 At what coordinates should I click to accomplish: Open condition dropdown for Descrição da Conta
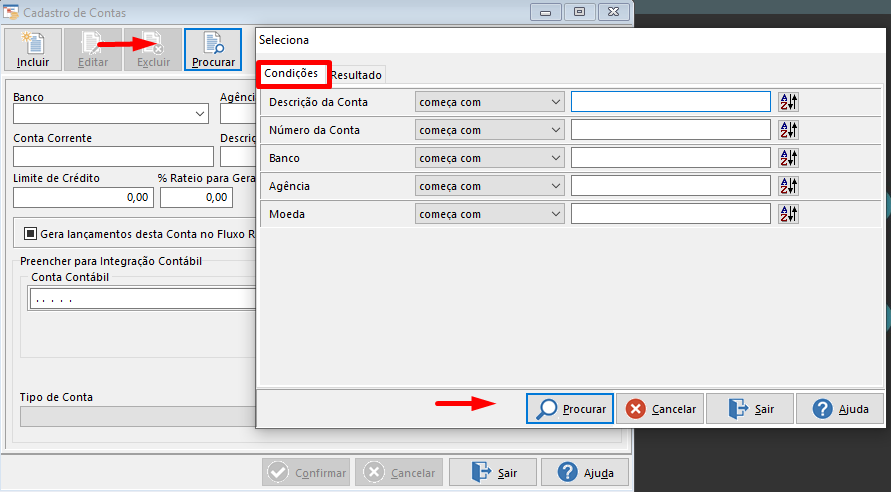coord(489,102)
